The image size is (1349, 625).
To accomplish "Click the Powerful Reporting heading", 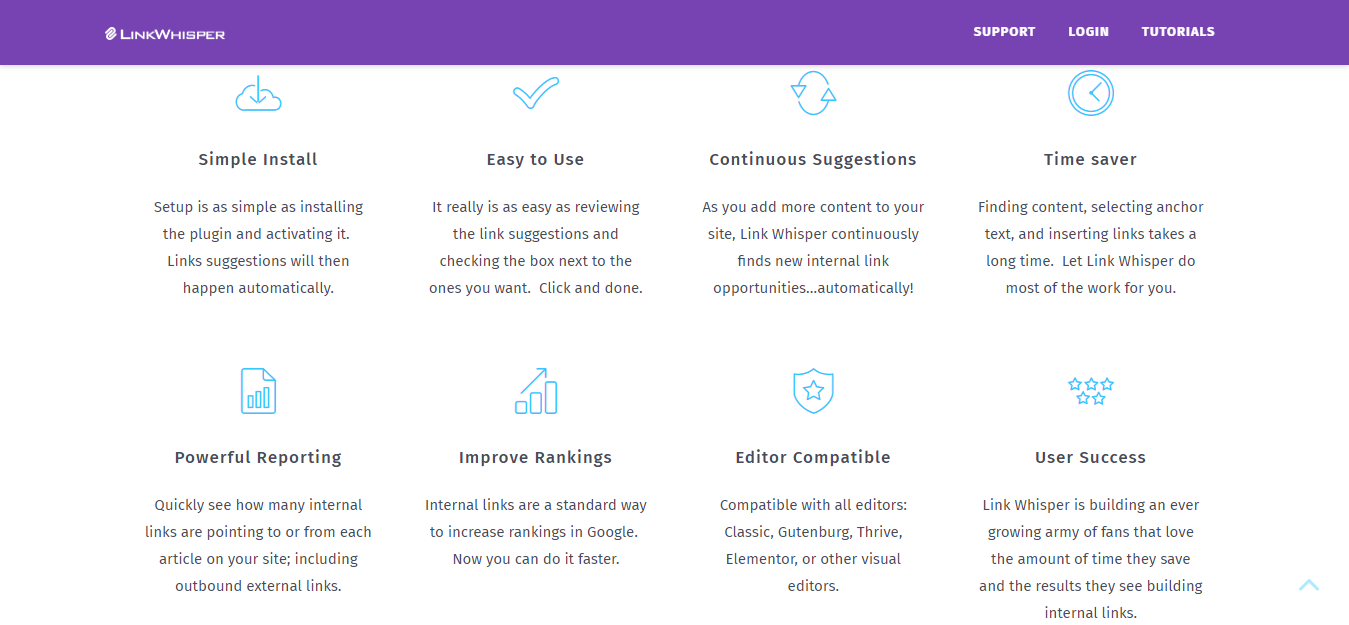I will point(258,457).
